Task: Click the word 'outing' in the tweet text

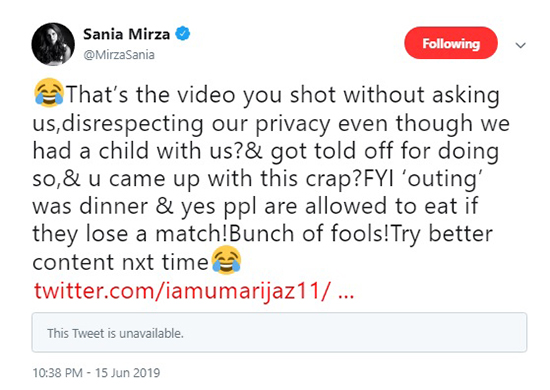Action: (x=442, y=179)
